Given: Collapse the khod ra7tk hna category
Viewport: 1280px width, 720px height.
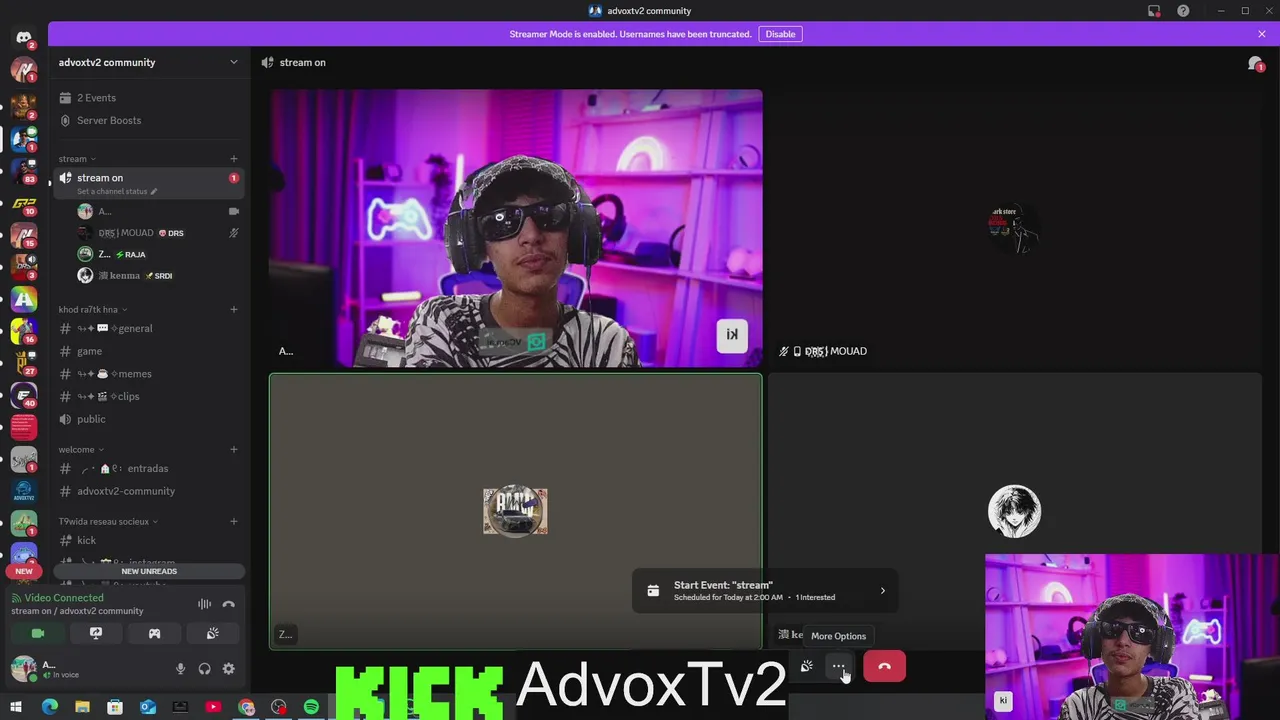Looking at the screenshot, I should tap(92, 310).
